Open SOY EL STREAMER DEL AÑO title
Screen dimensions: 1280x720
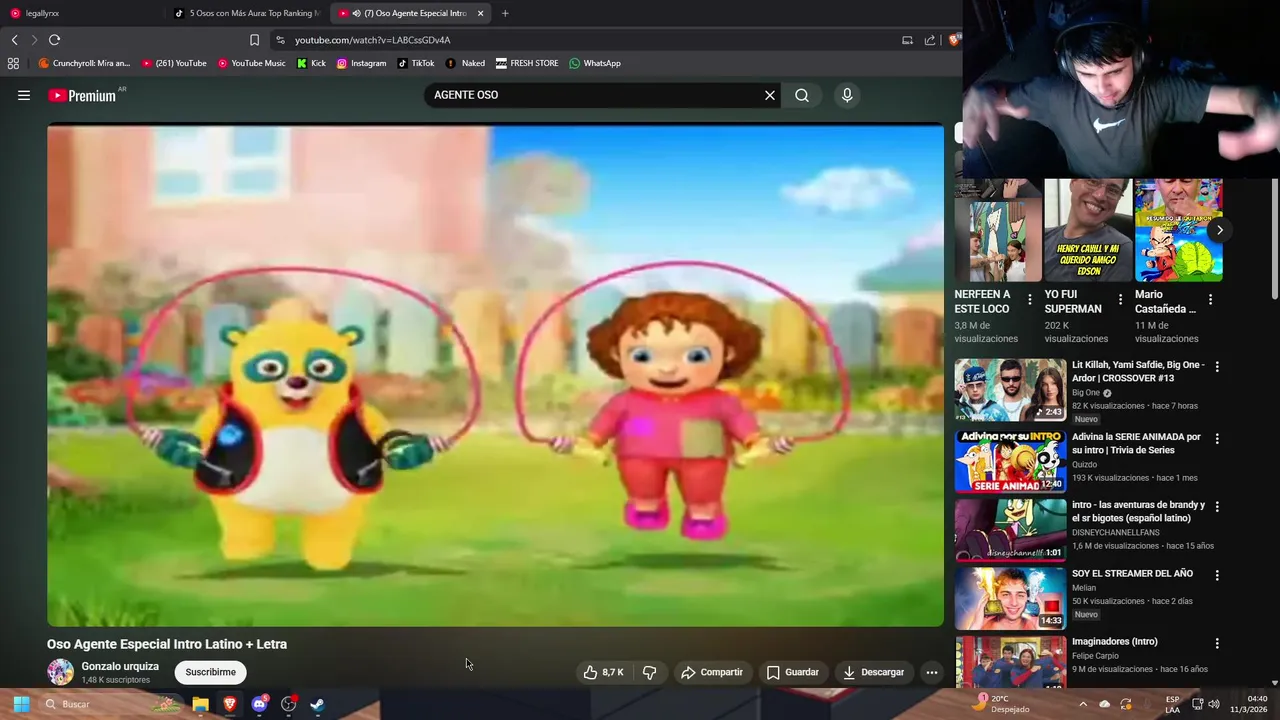1132,573
